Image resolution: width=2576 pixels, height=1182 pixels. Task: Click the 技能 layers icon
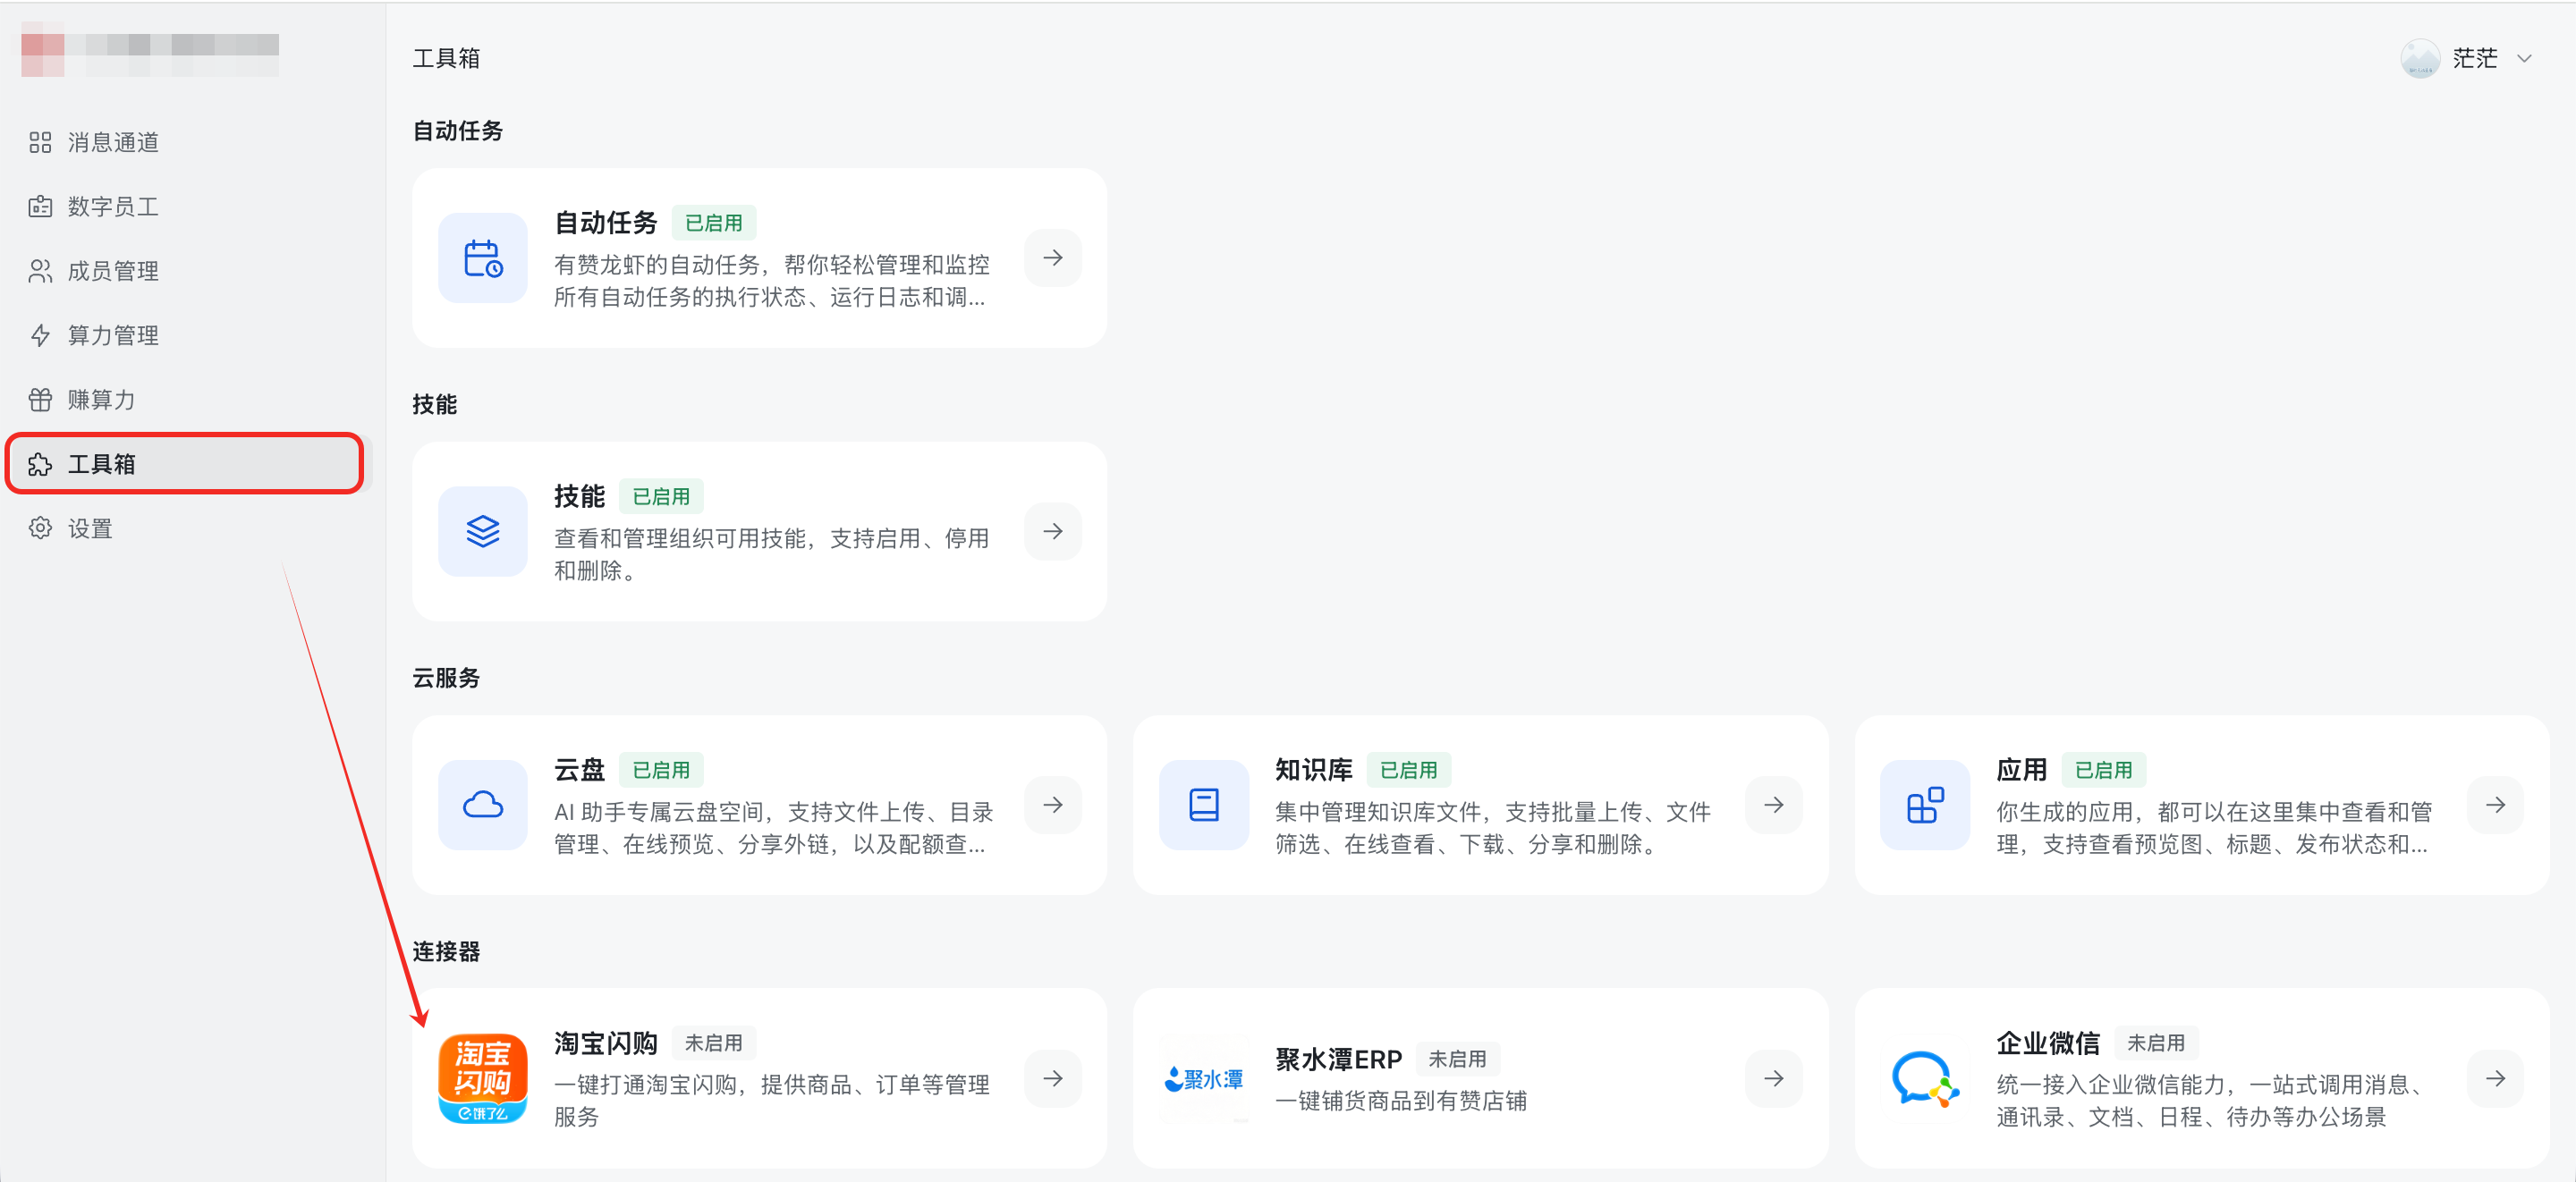click(x=483, y=531)
